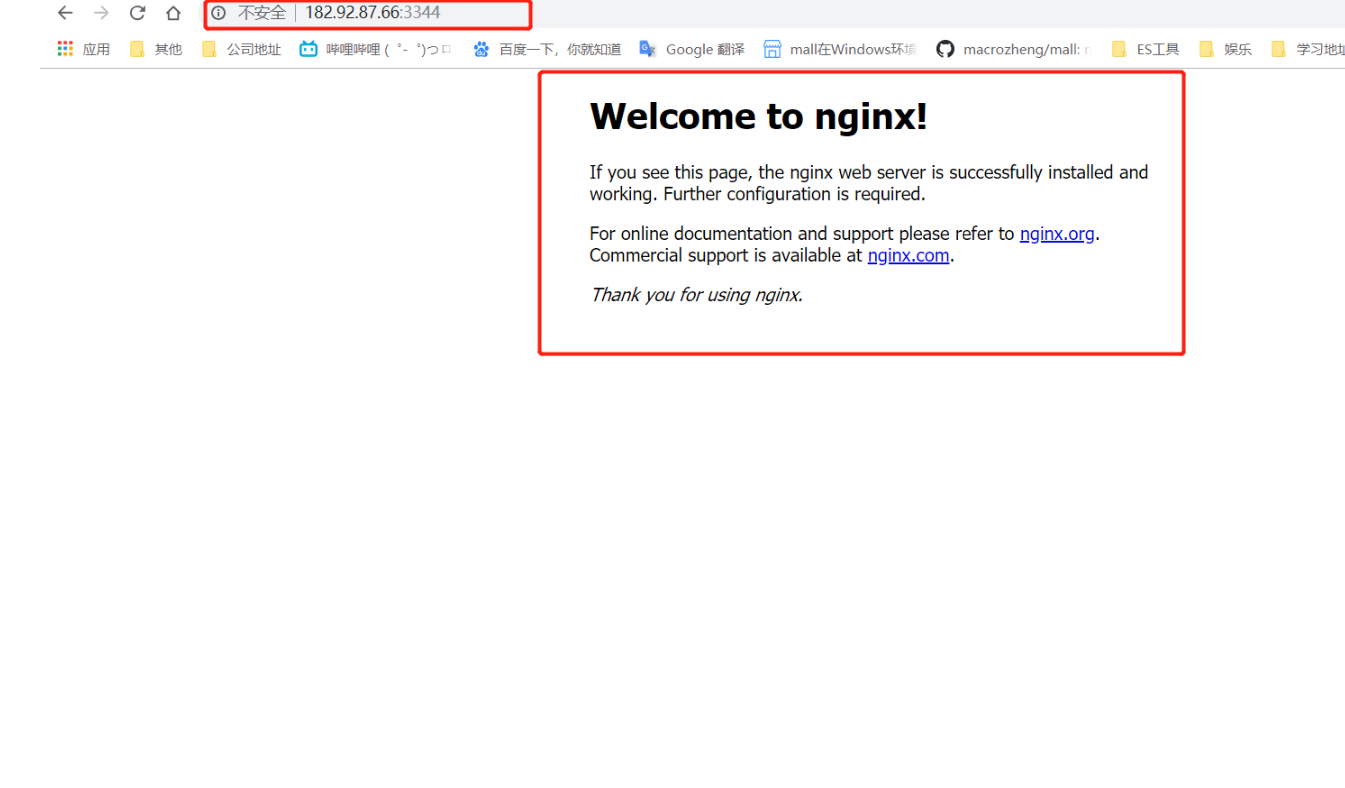The image size is (1345, 788).
Task: Open the ES工具 bookmarks folder
Action: [x=1146, y=49]
